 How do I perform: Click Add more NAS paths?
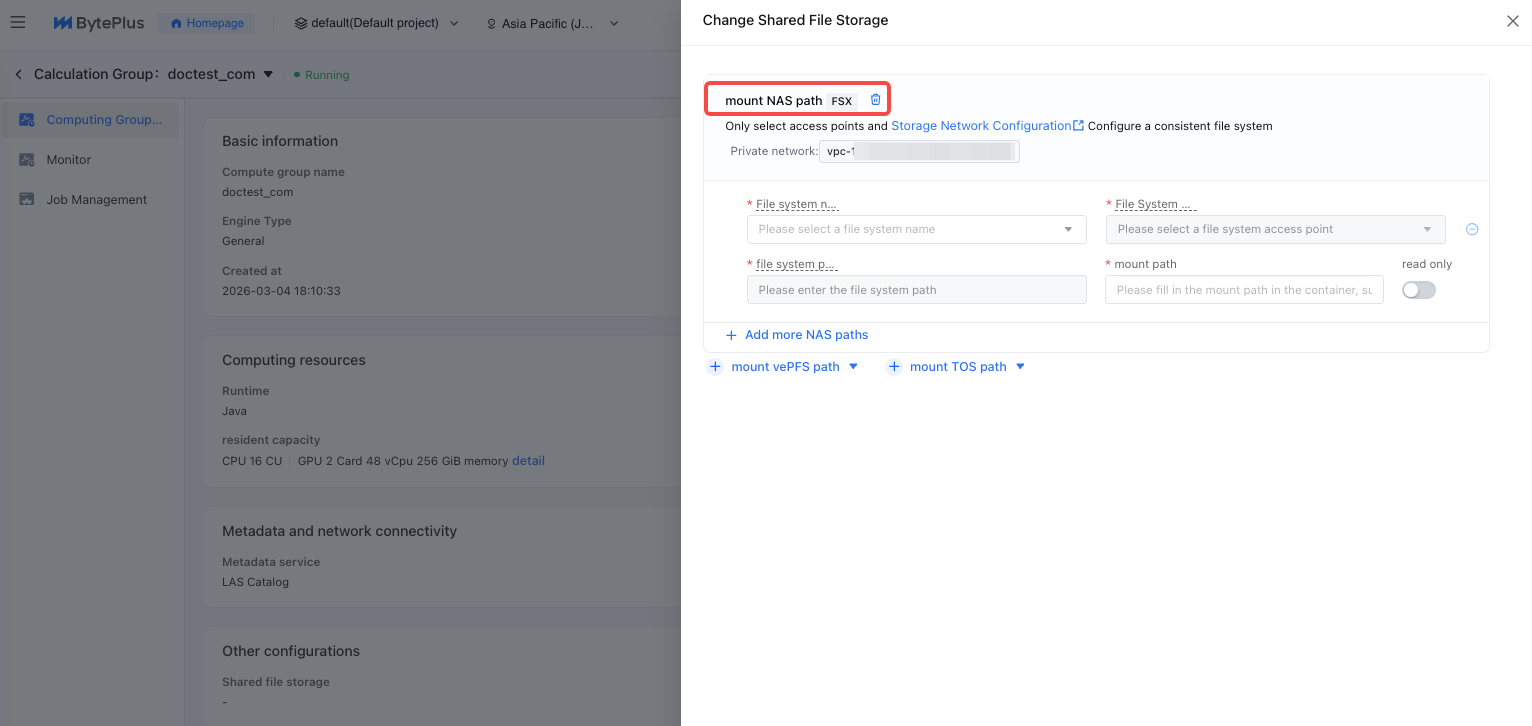coord(805,335)
